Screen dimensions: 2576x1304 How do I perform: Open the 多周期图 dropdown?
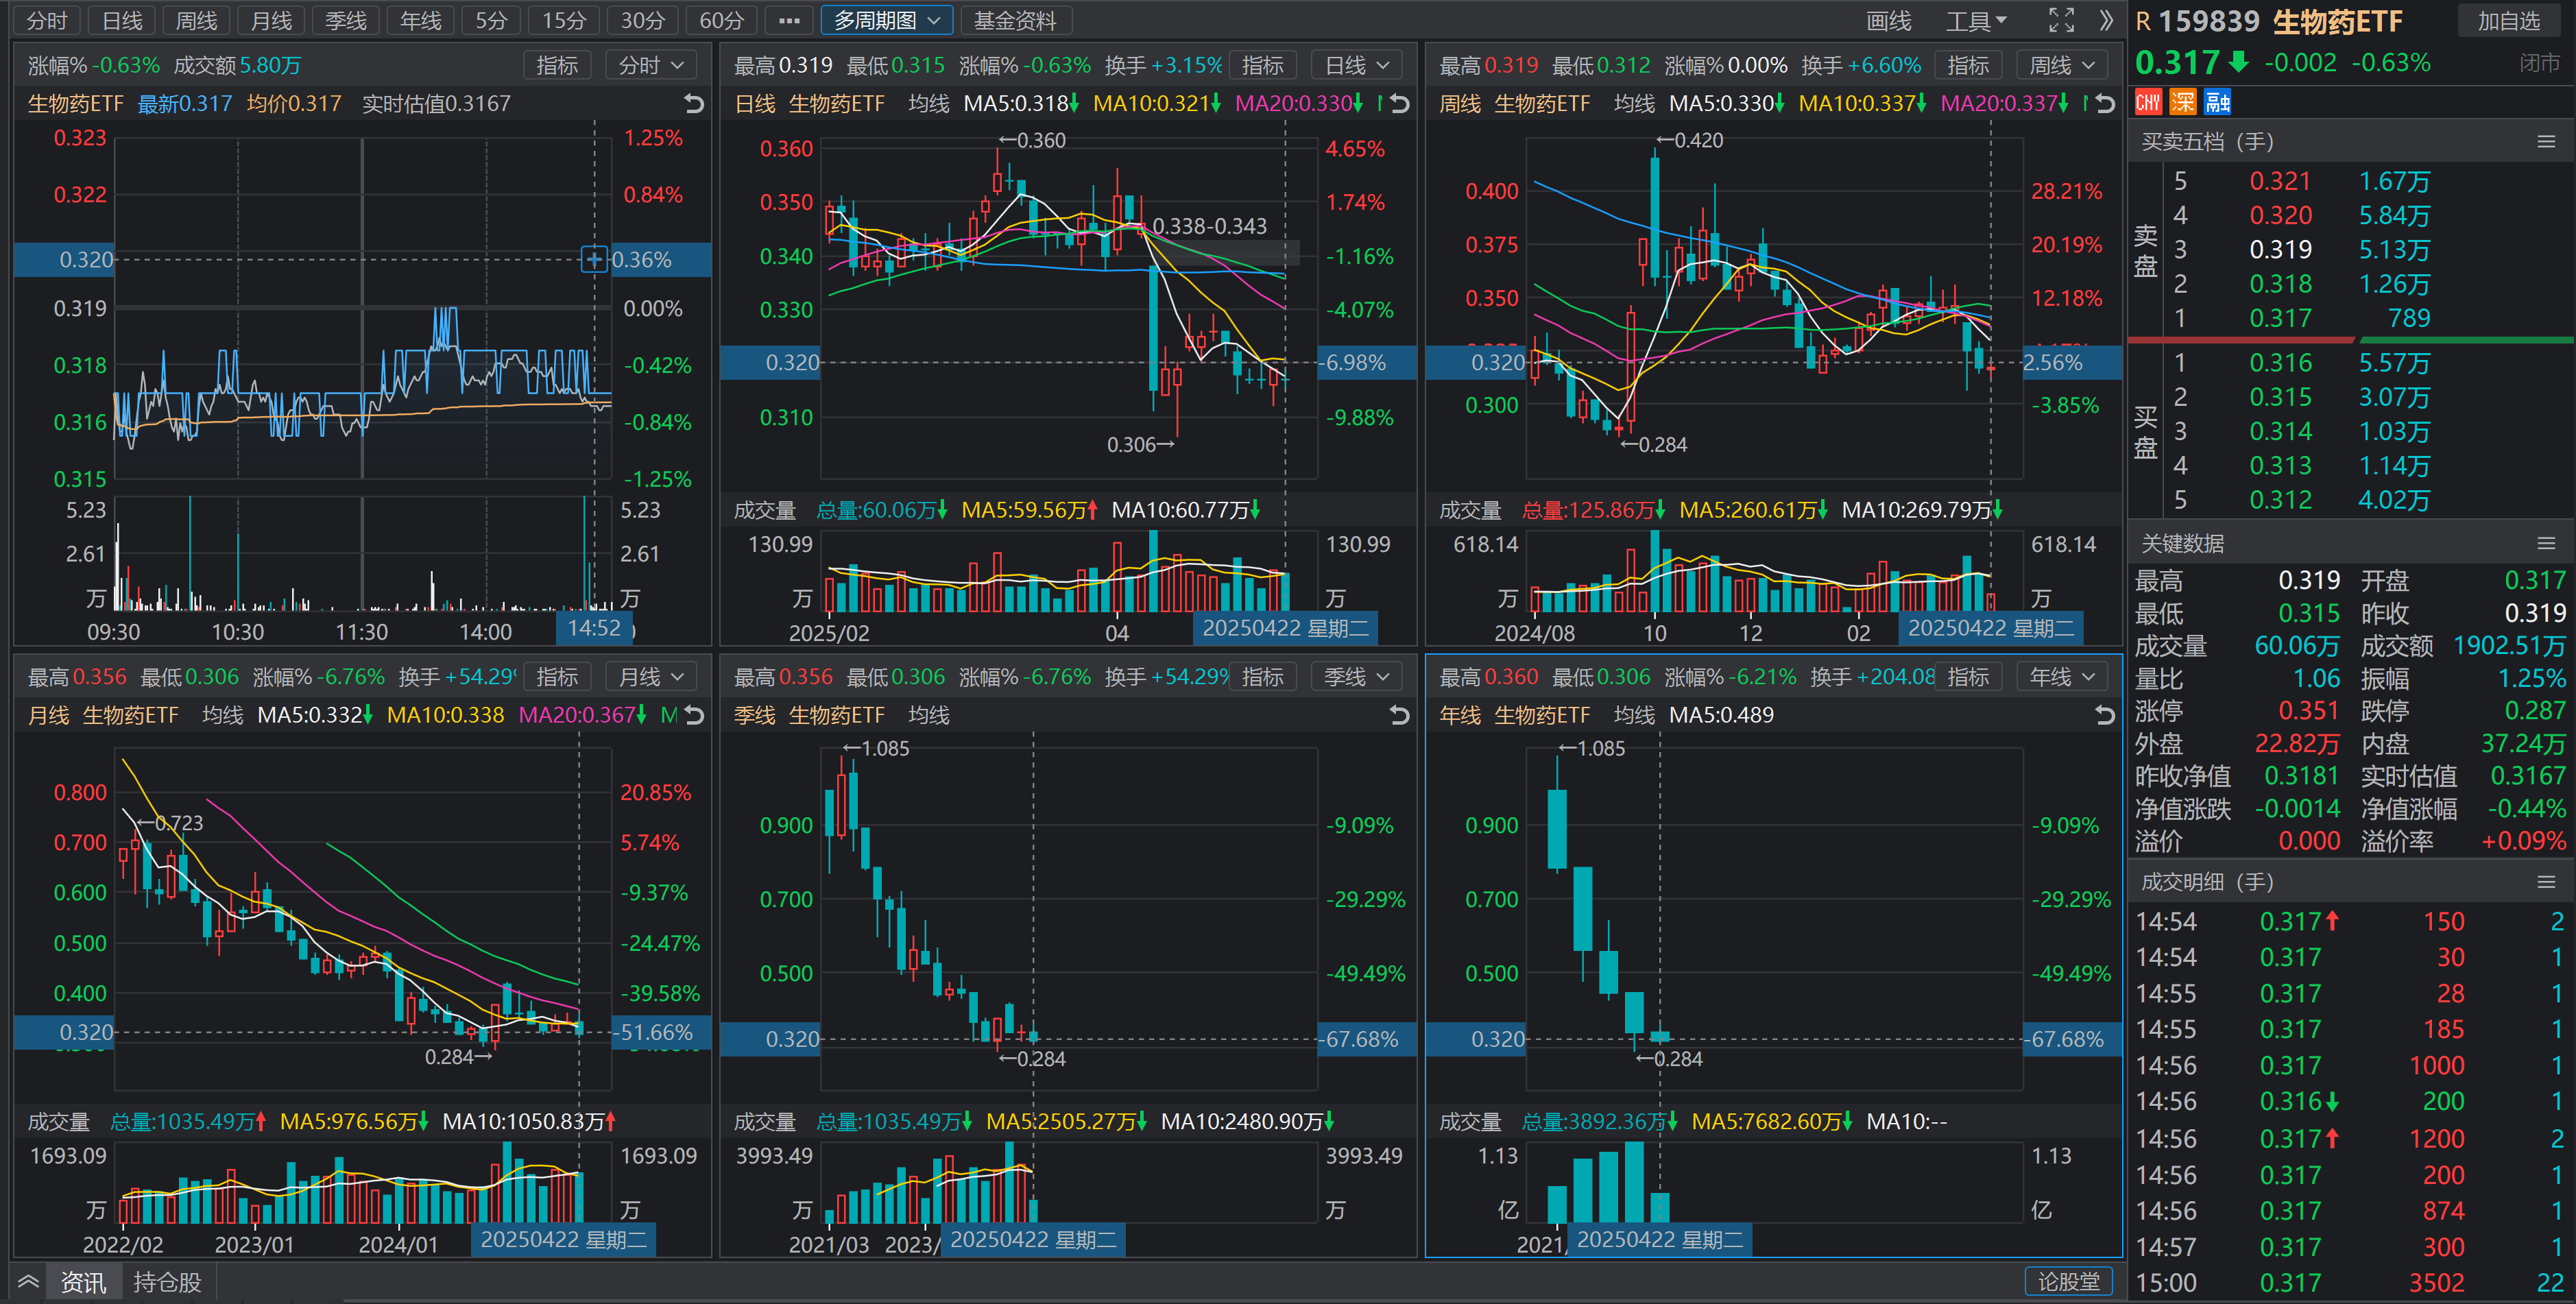tap(886, 20)
